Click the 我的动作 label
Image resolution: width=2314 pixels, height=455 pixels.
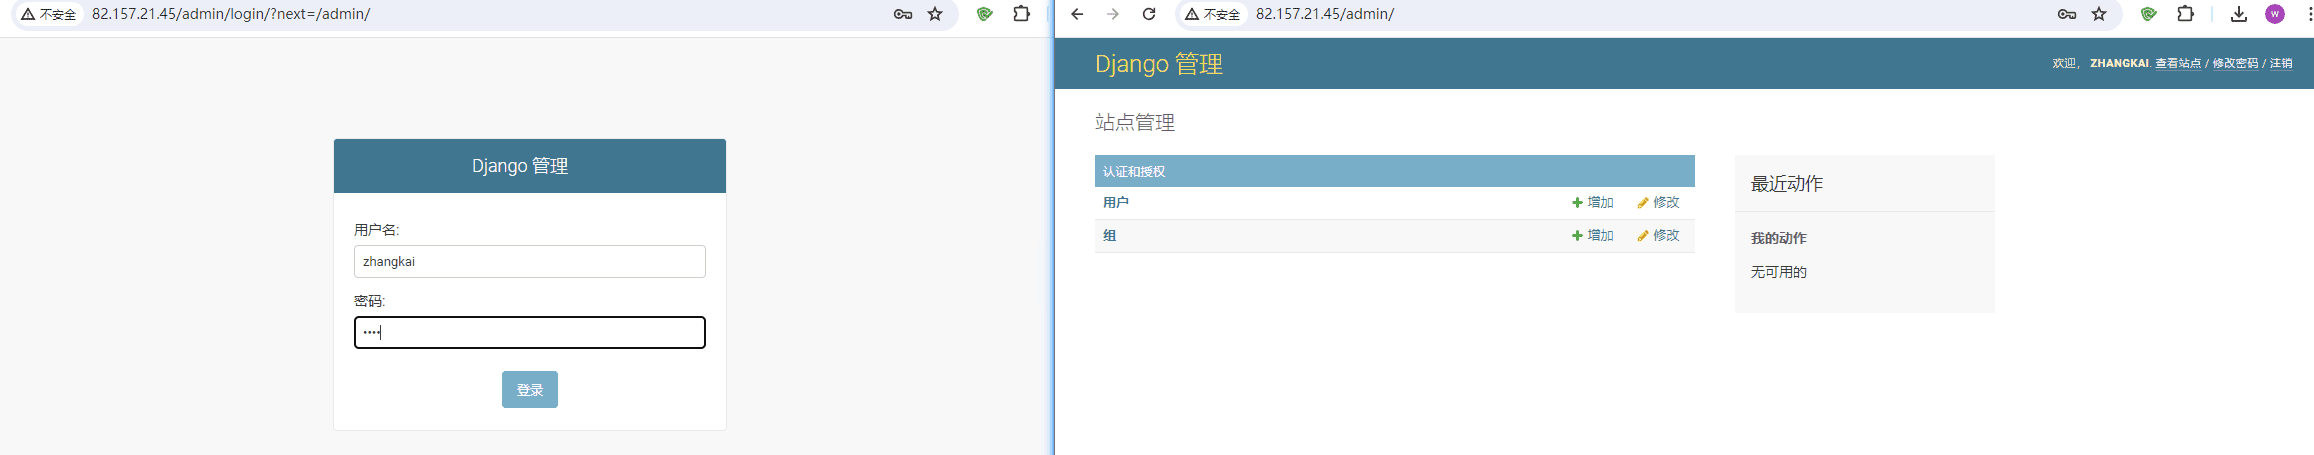click(1778, 238)
